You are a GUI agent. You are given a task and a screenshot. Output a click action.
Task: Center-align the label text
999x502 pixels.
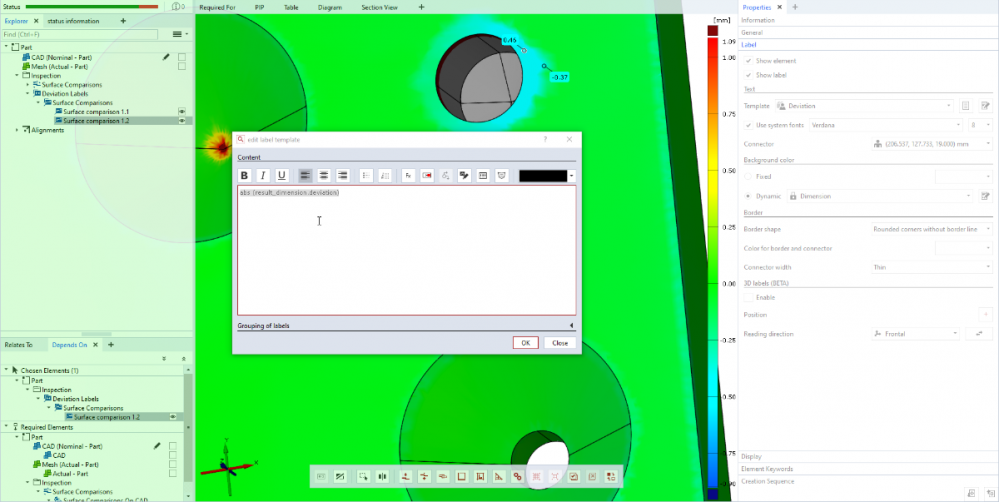pyautogui.click(x=324, y=176)
